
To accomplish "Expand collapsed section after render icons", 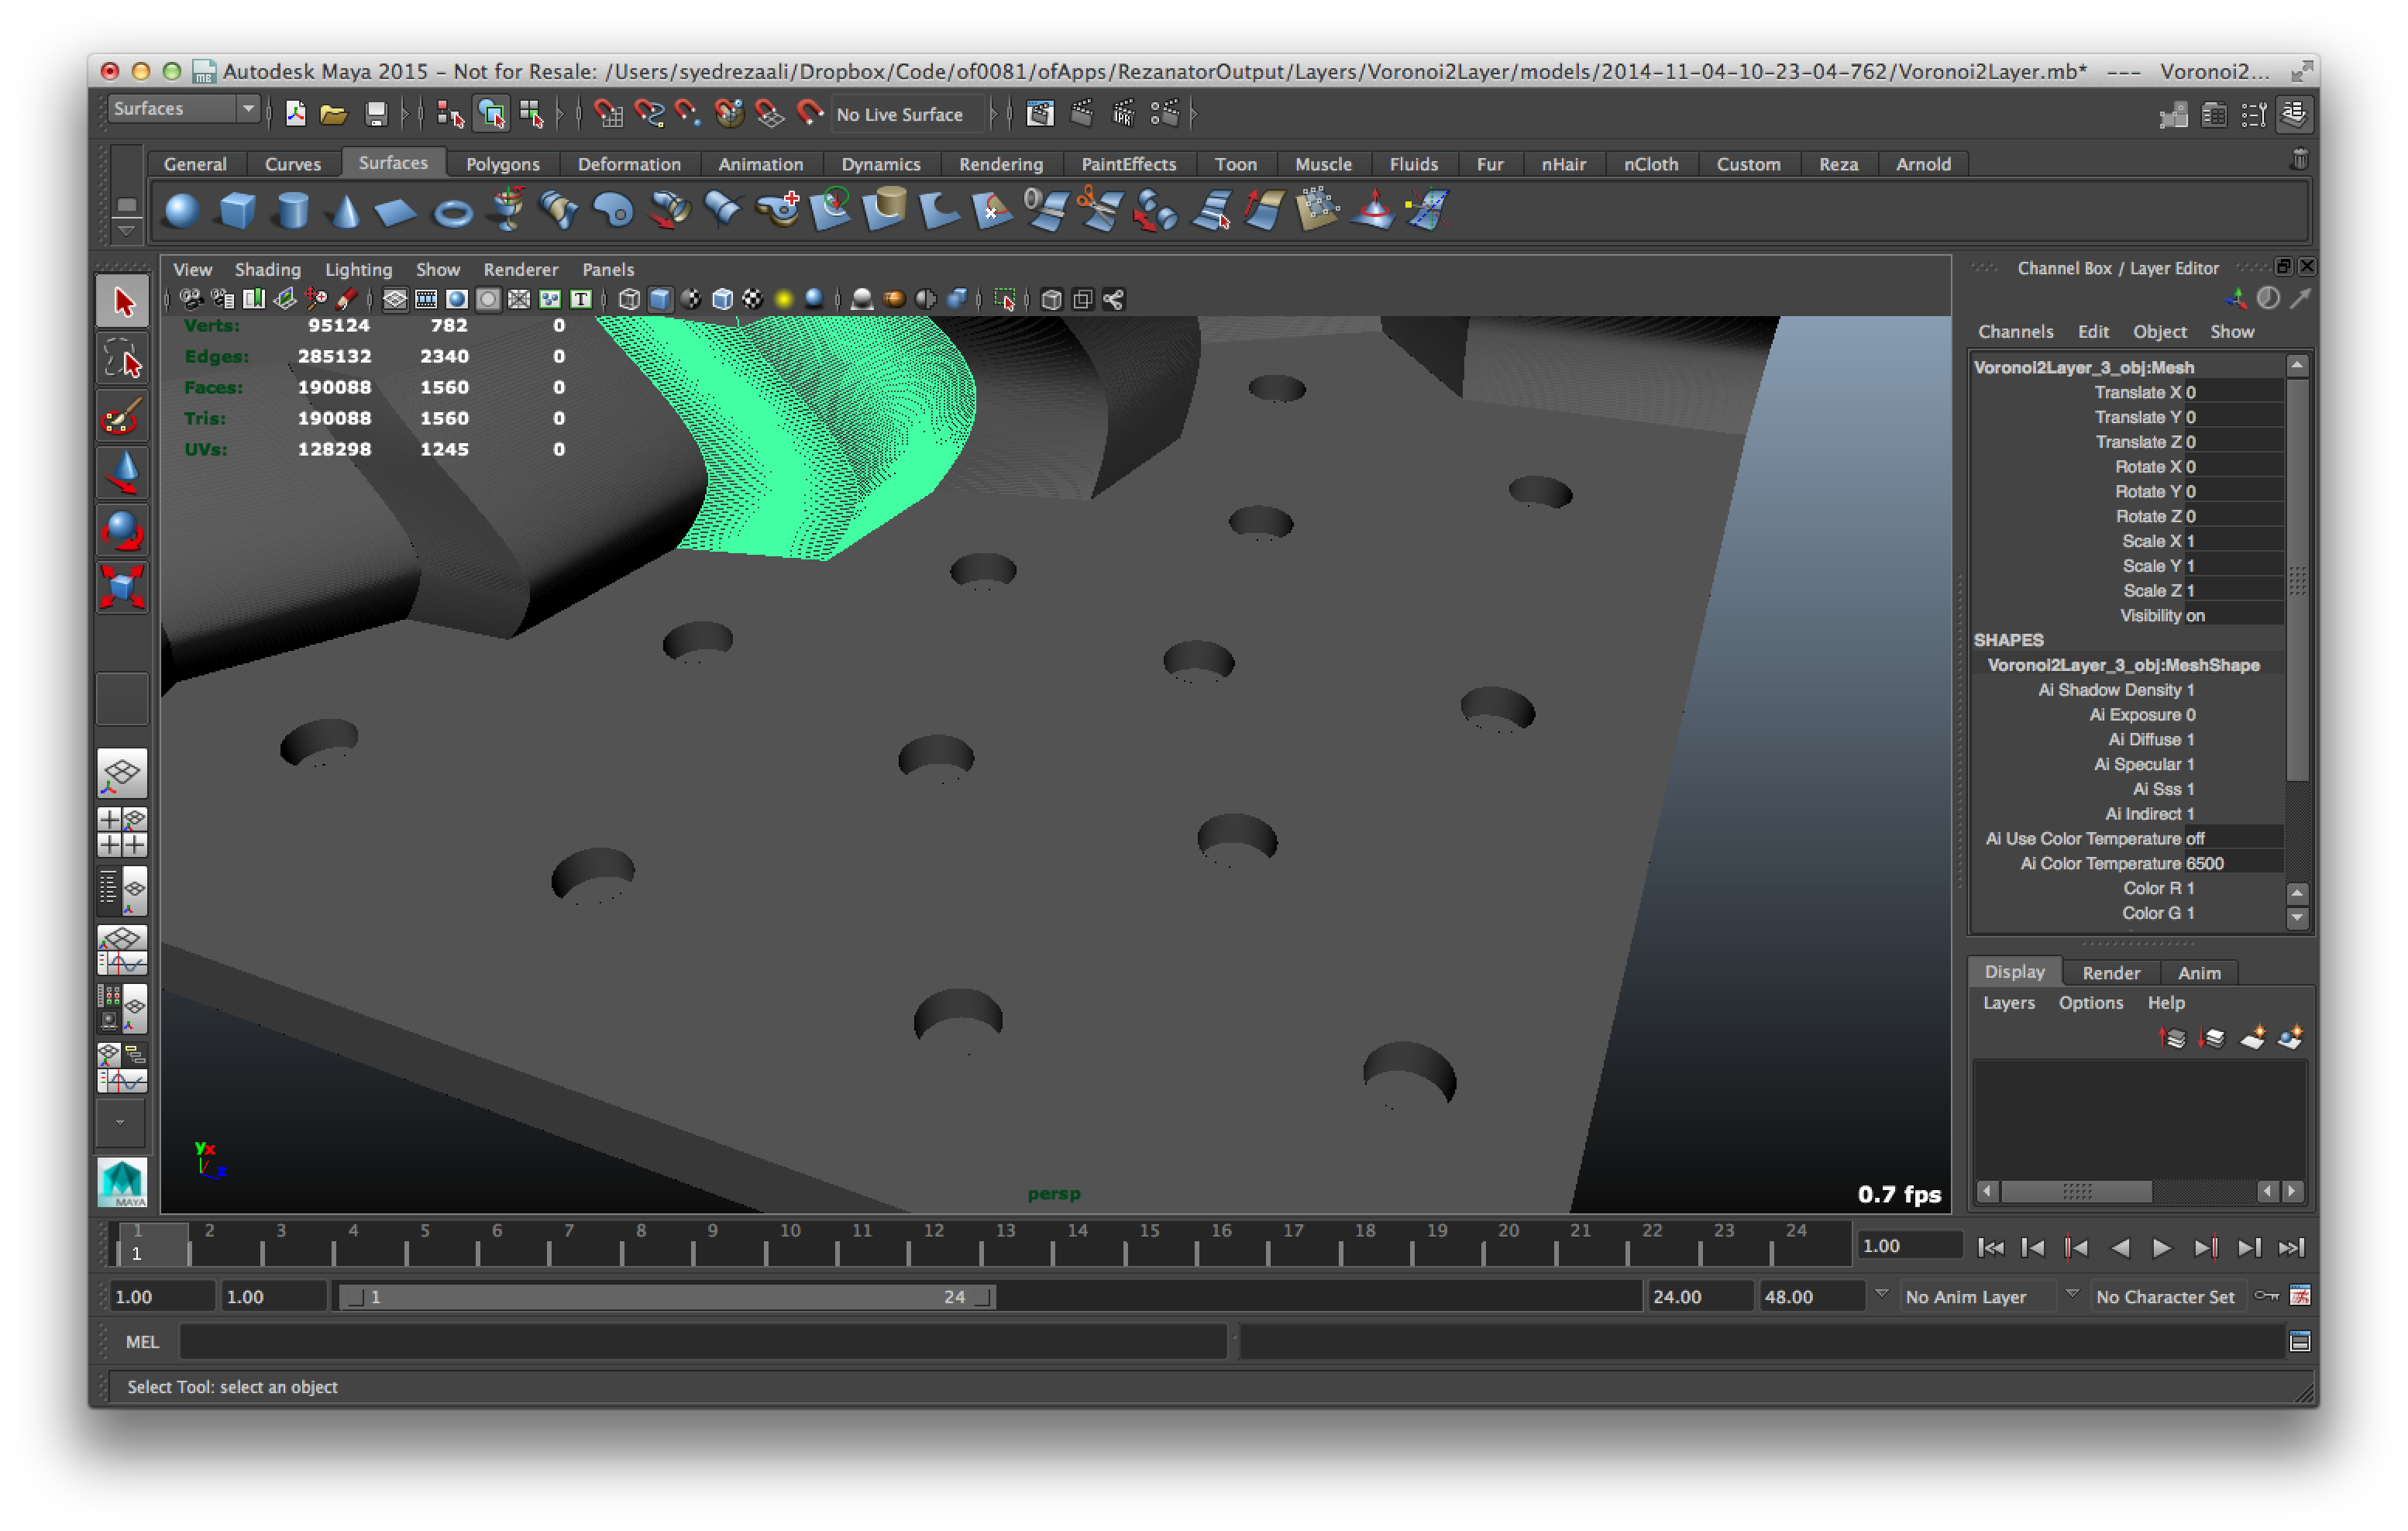I will tap(1194, 114).
